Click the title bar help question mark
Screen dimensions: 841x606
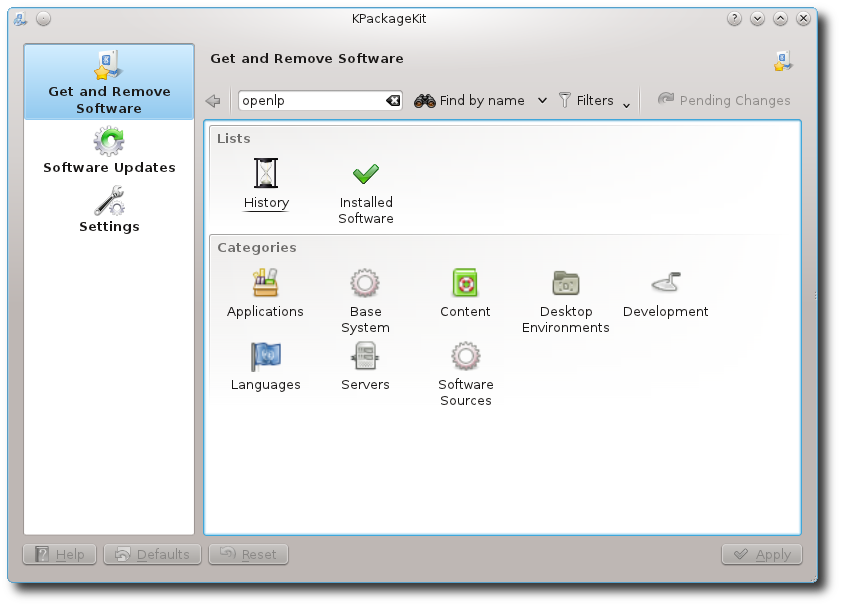pos(734,19)
